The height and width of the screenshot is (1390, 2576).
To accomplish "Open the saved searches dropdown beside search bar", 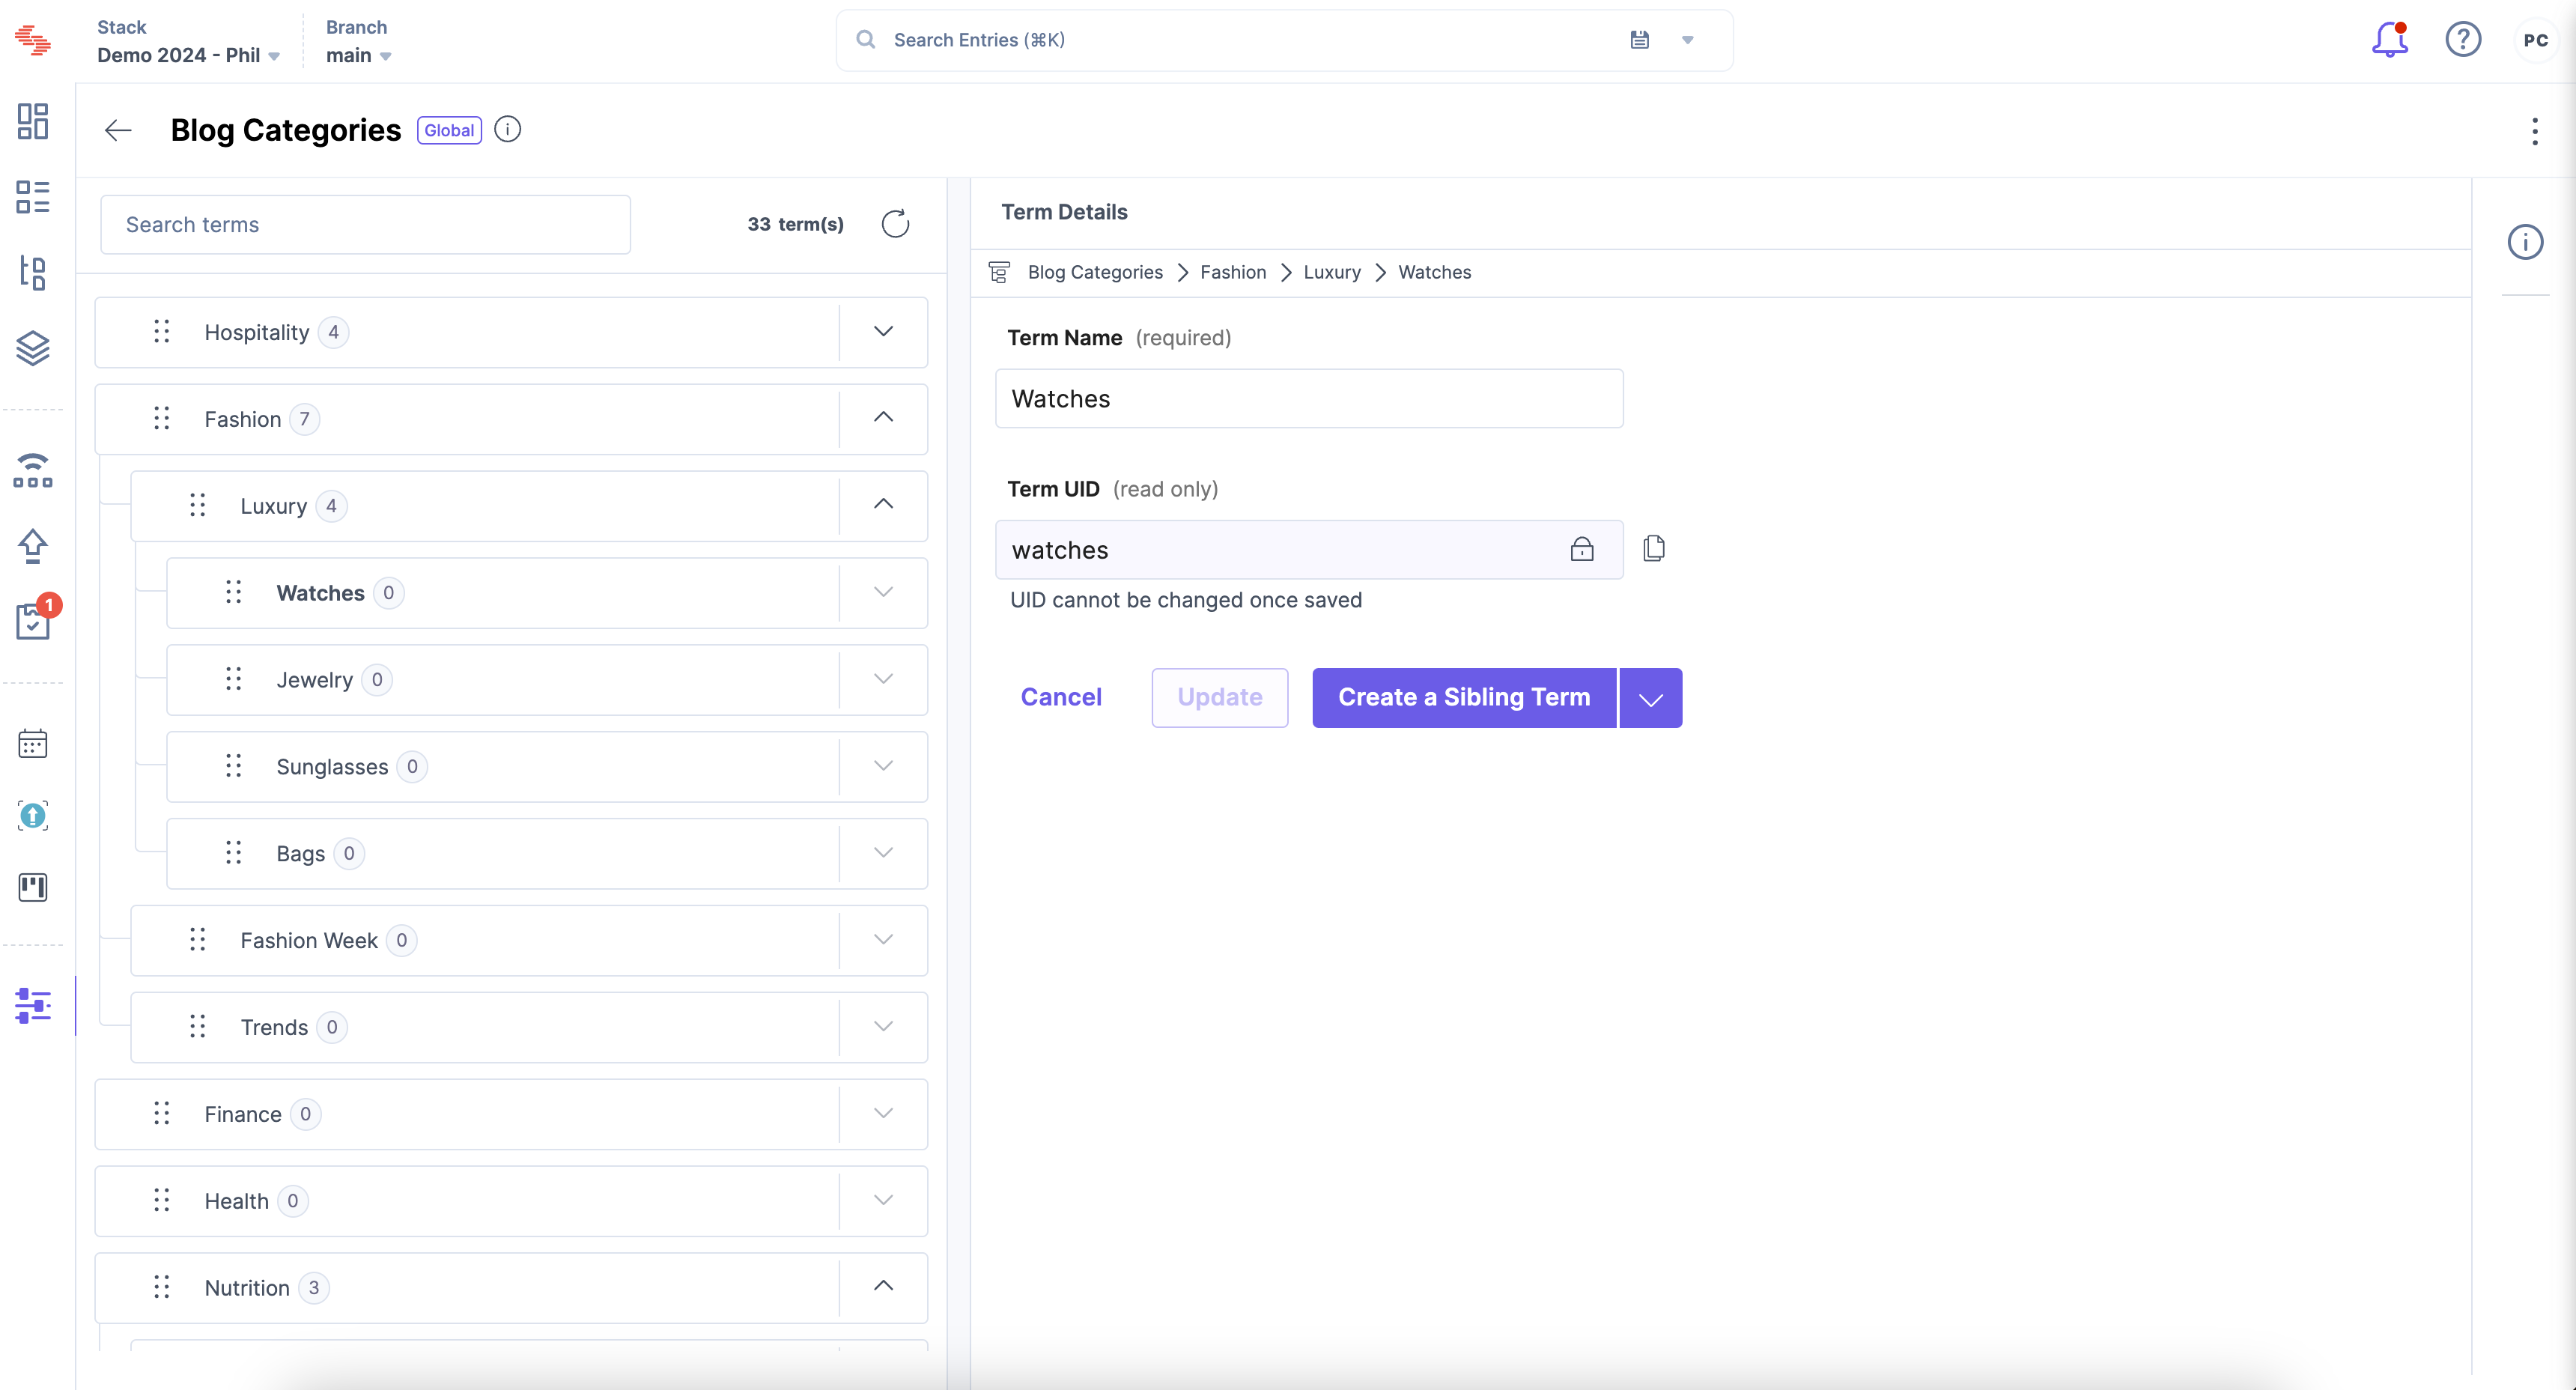I will (x=1688, y=40).
